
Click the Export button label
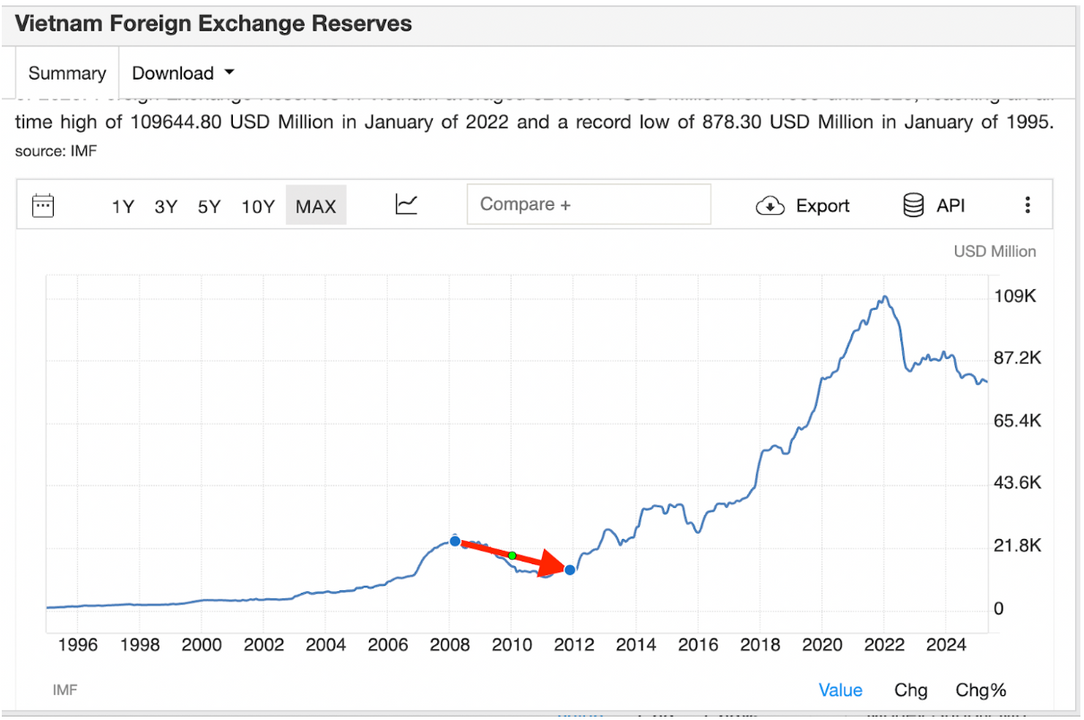point(822,206)
